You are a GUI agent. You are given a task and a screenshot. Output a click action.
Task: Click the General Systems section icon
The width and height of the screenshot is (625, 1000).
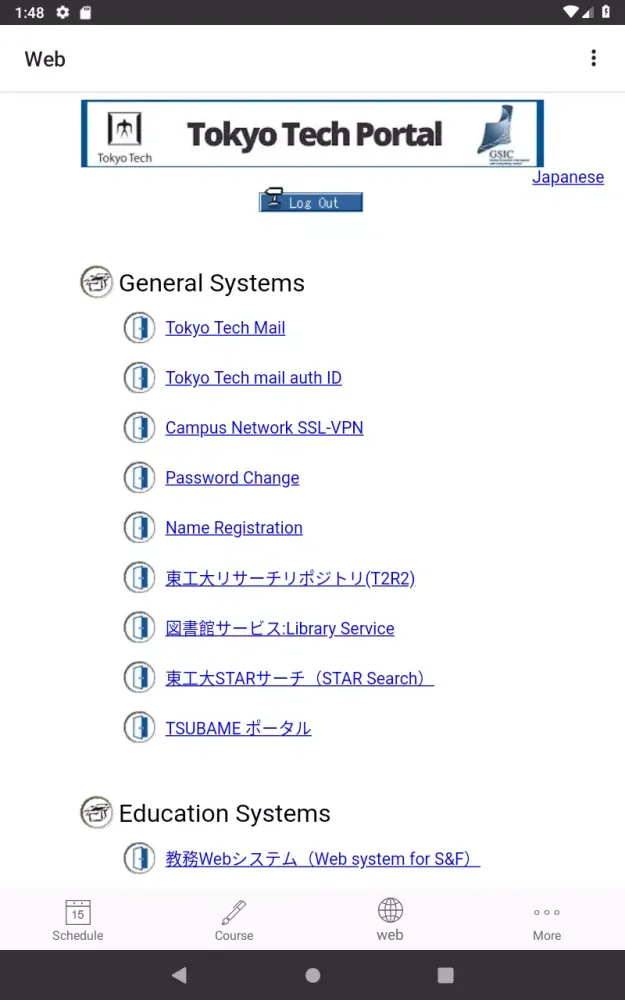96,283
